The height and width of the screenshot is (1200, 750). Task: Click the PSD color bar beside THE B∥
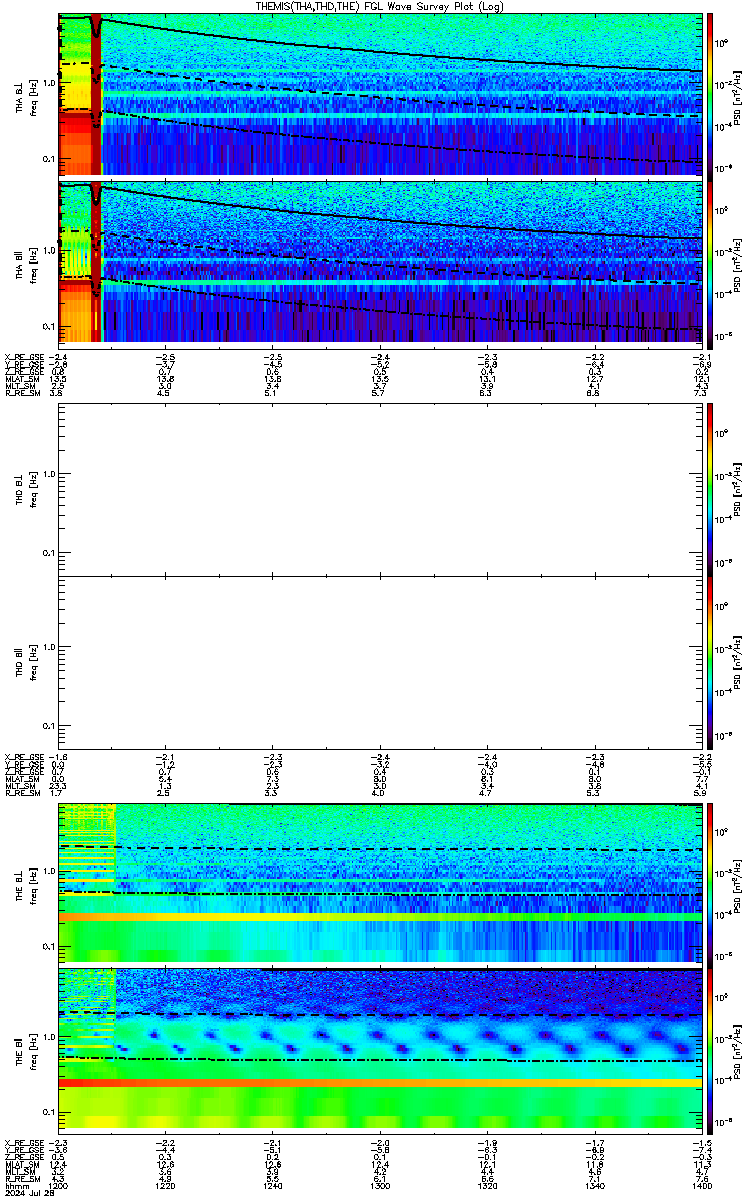point(710,1050)
